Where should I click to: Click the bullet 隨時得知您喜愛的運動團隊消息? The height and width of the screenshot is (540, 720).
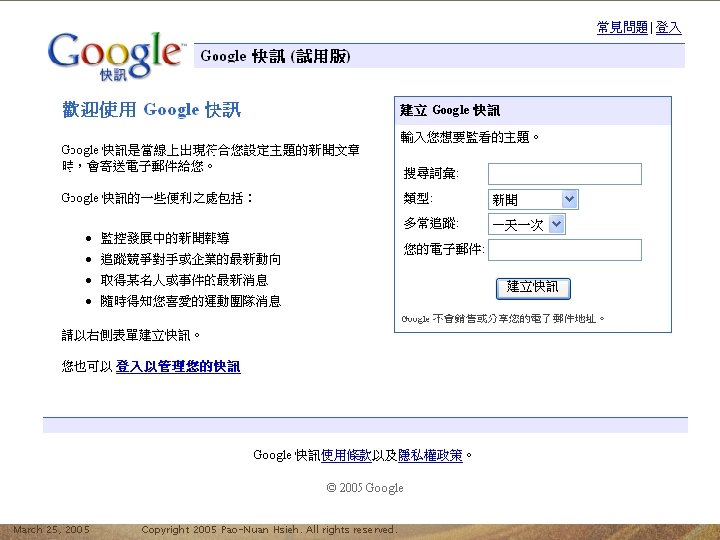click(x=191, y=301)
